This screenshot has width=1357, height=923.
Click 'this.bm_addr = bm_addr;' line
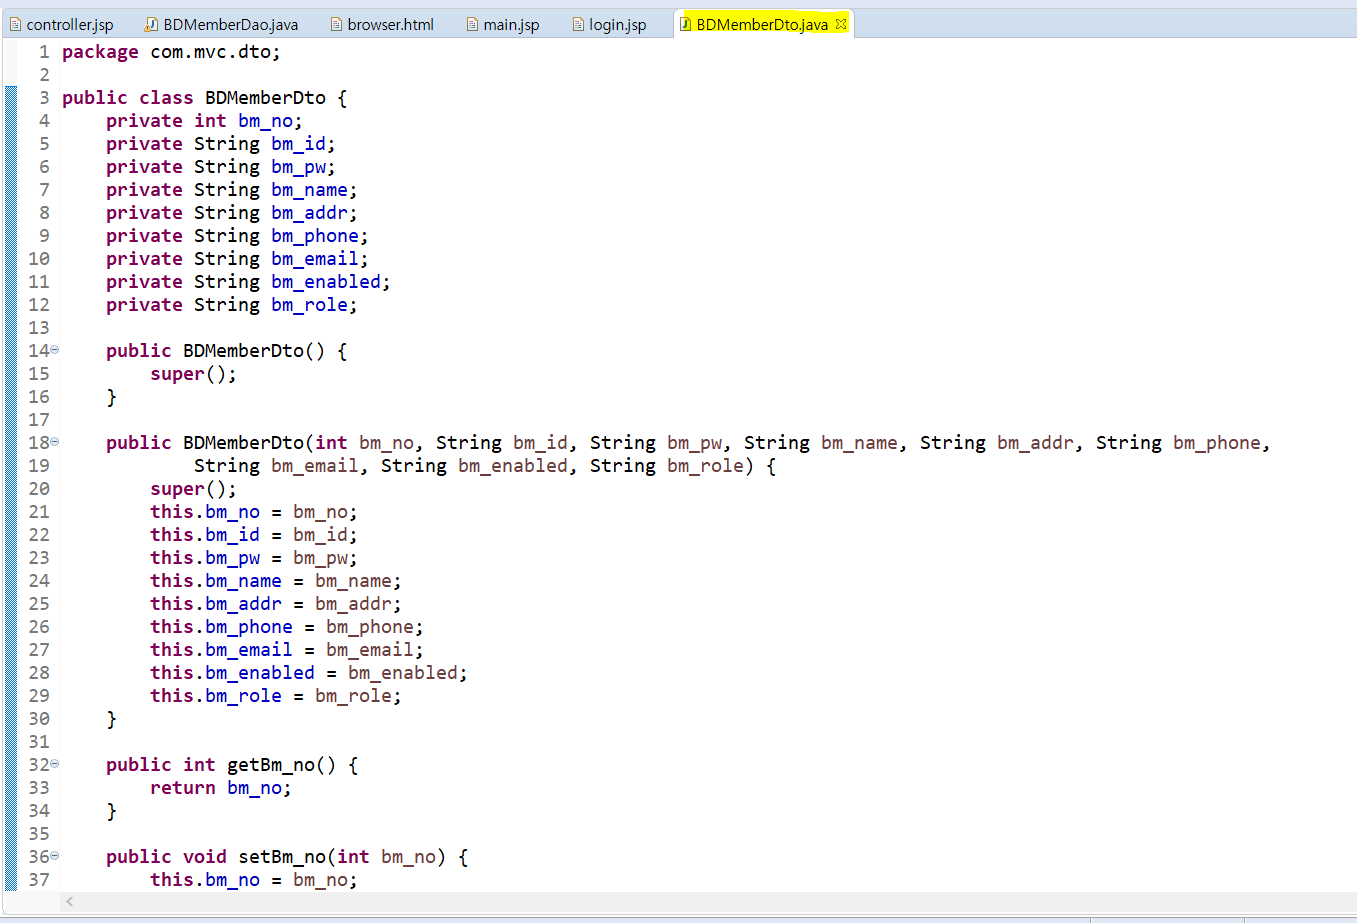click(276, 604)
